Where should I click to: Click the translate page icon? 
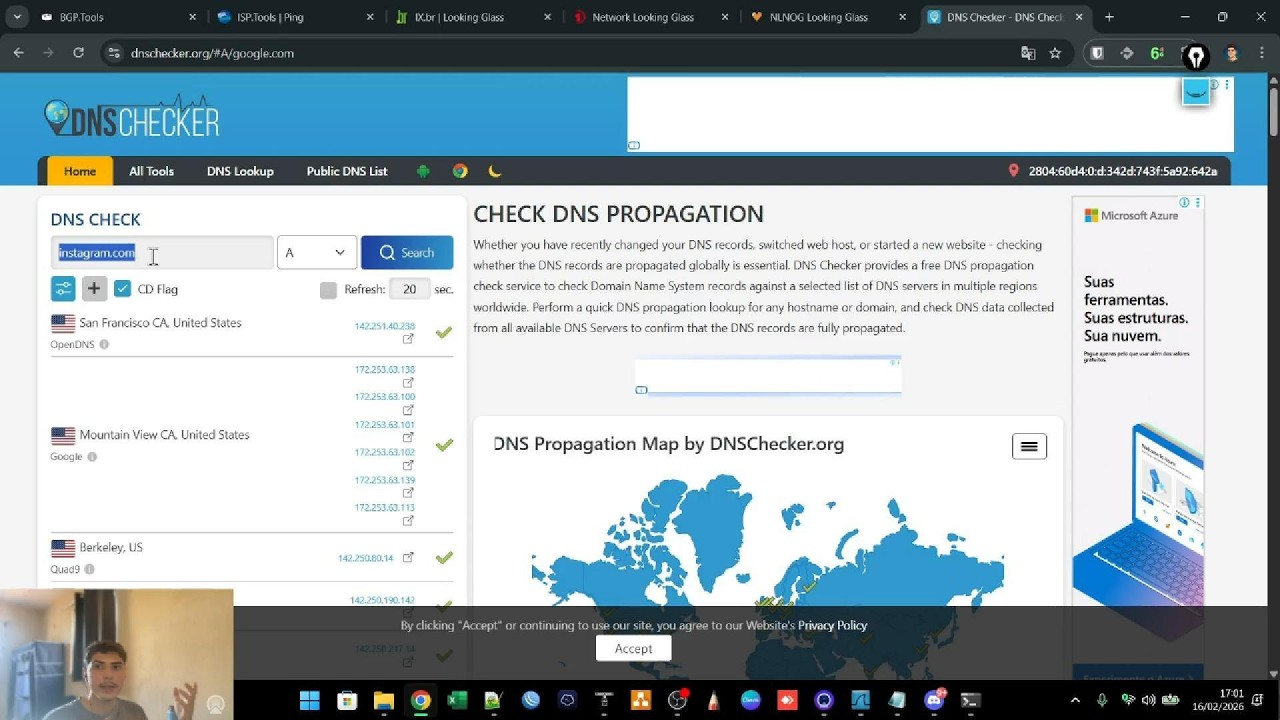pos(1028,53)
